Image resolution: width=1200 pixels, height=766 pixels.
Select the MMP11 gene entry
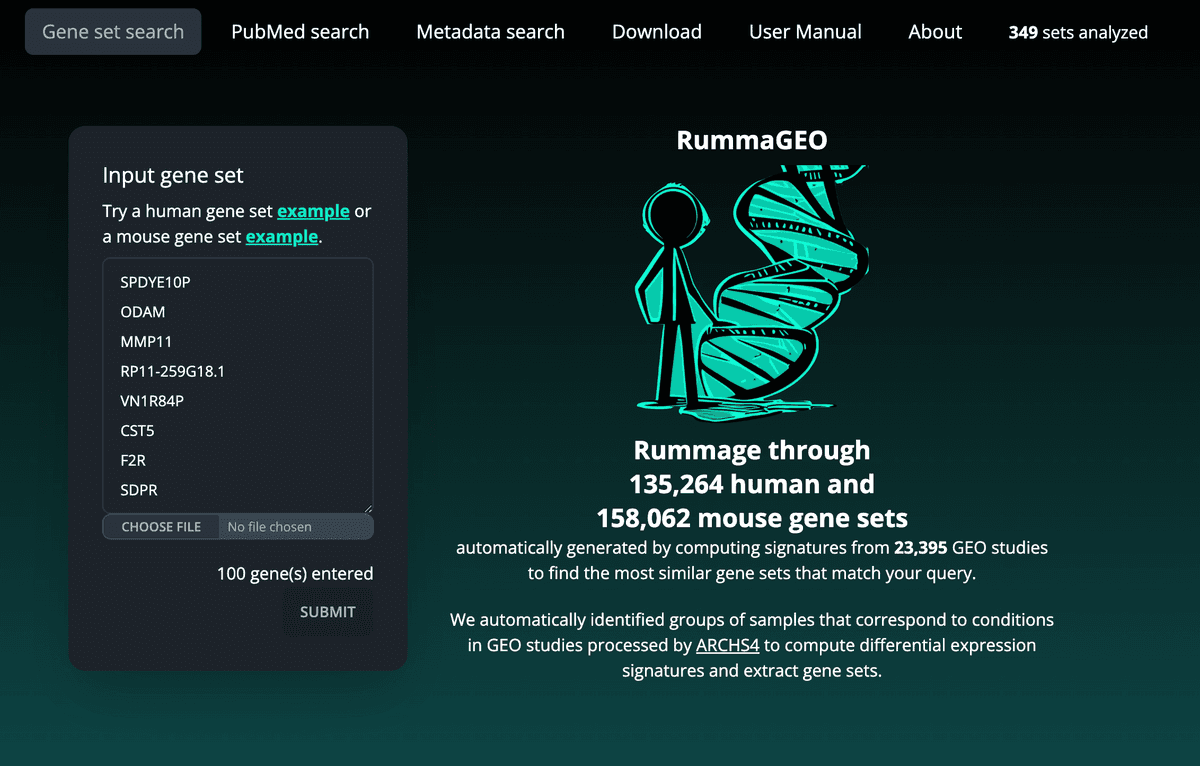pos(146,342)
